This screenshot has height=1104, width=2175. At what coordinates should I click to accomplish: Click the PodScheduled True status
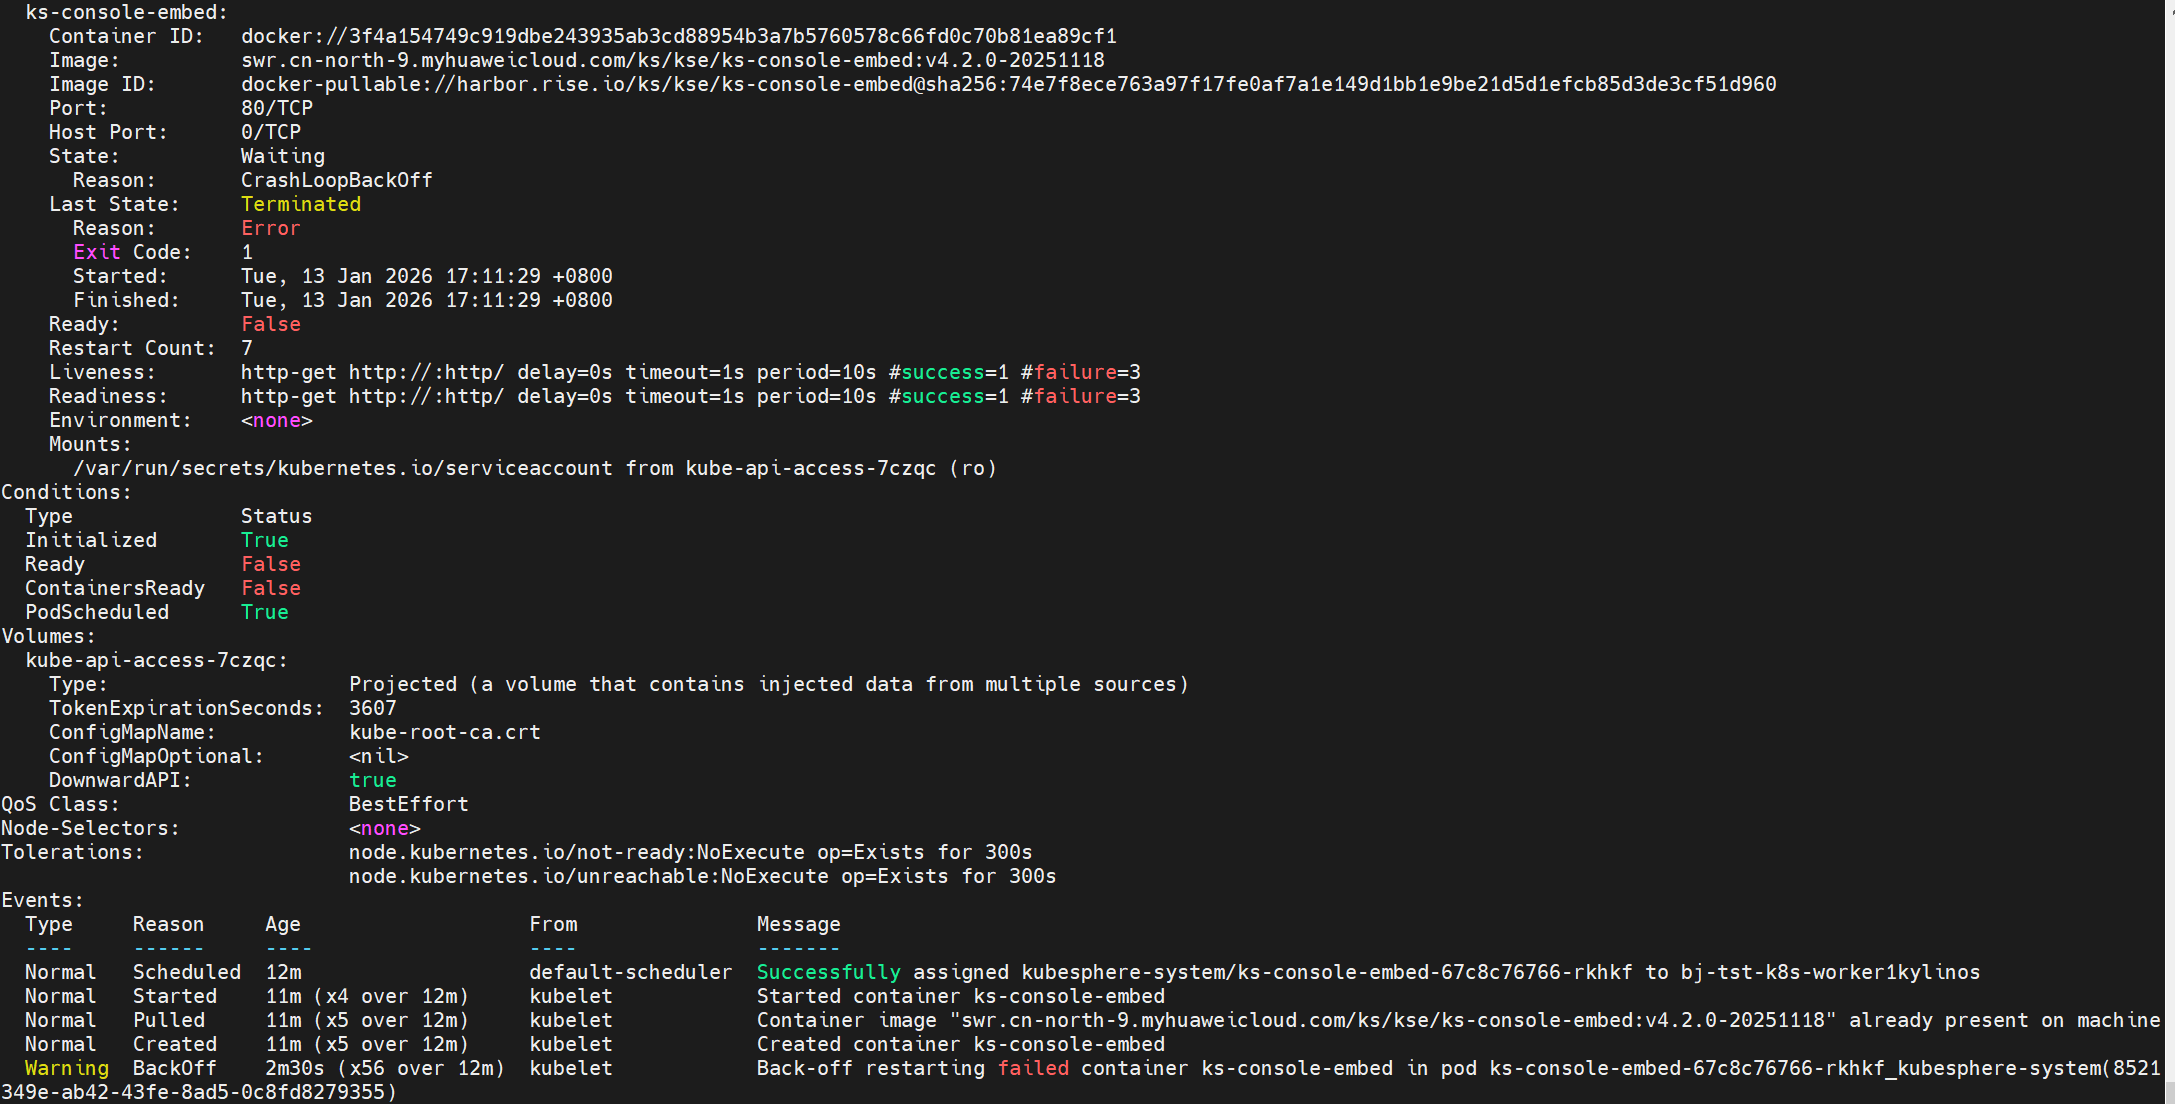click(264, 612)
